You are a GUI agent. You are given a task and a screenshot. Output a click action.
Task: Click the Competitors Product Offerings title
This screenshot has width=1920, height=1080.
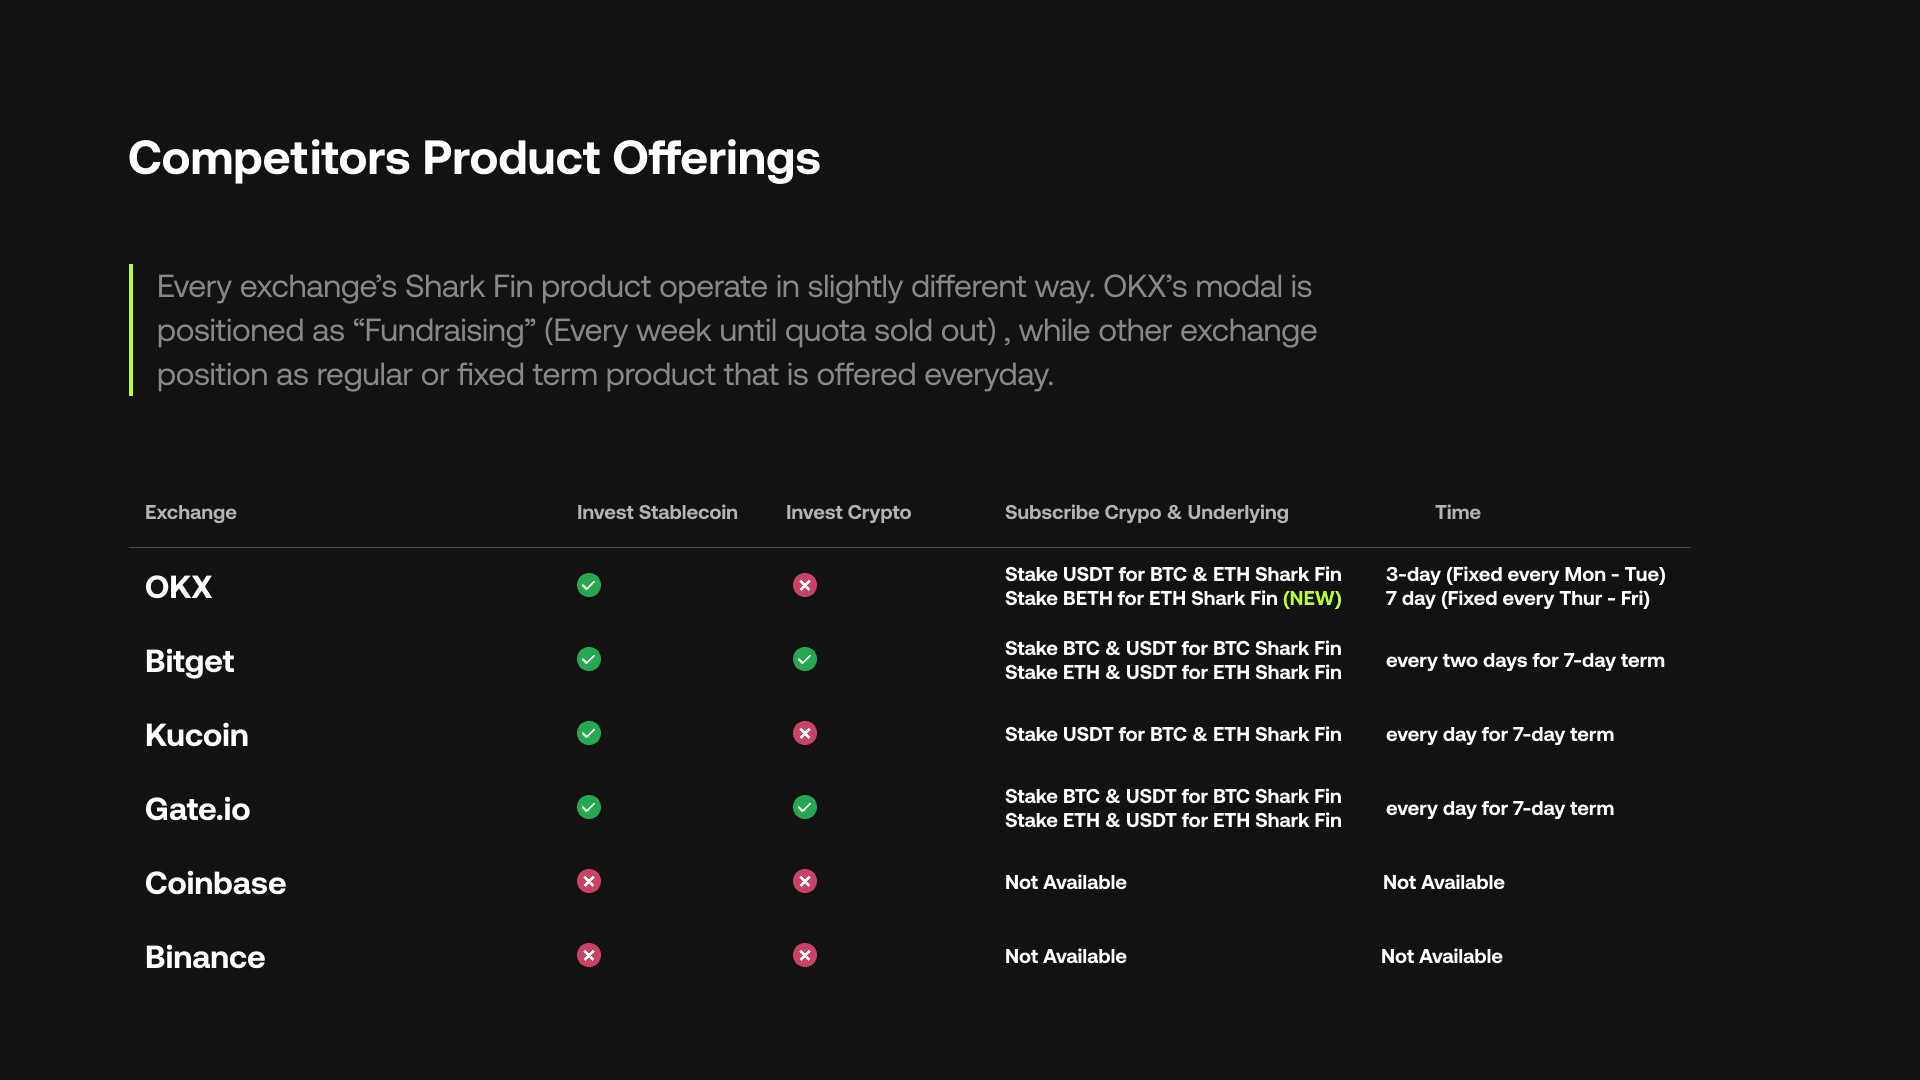point(474,158)
